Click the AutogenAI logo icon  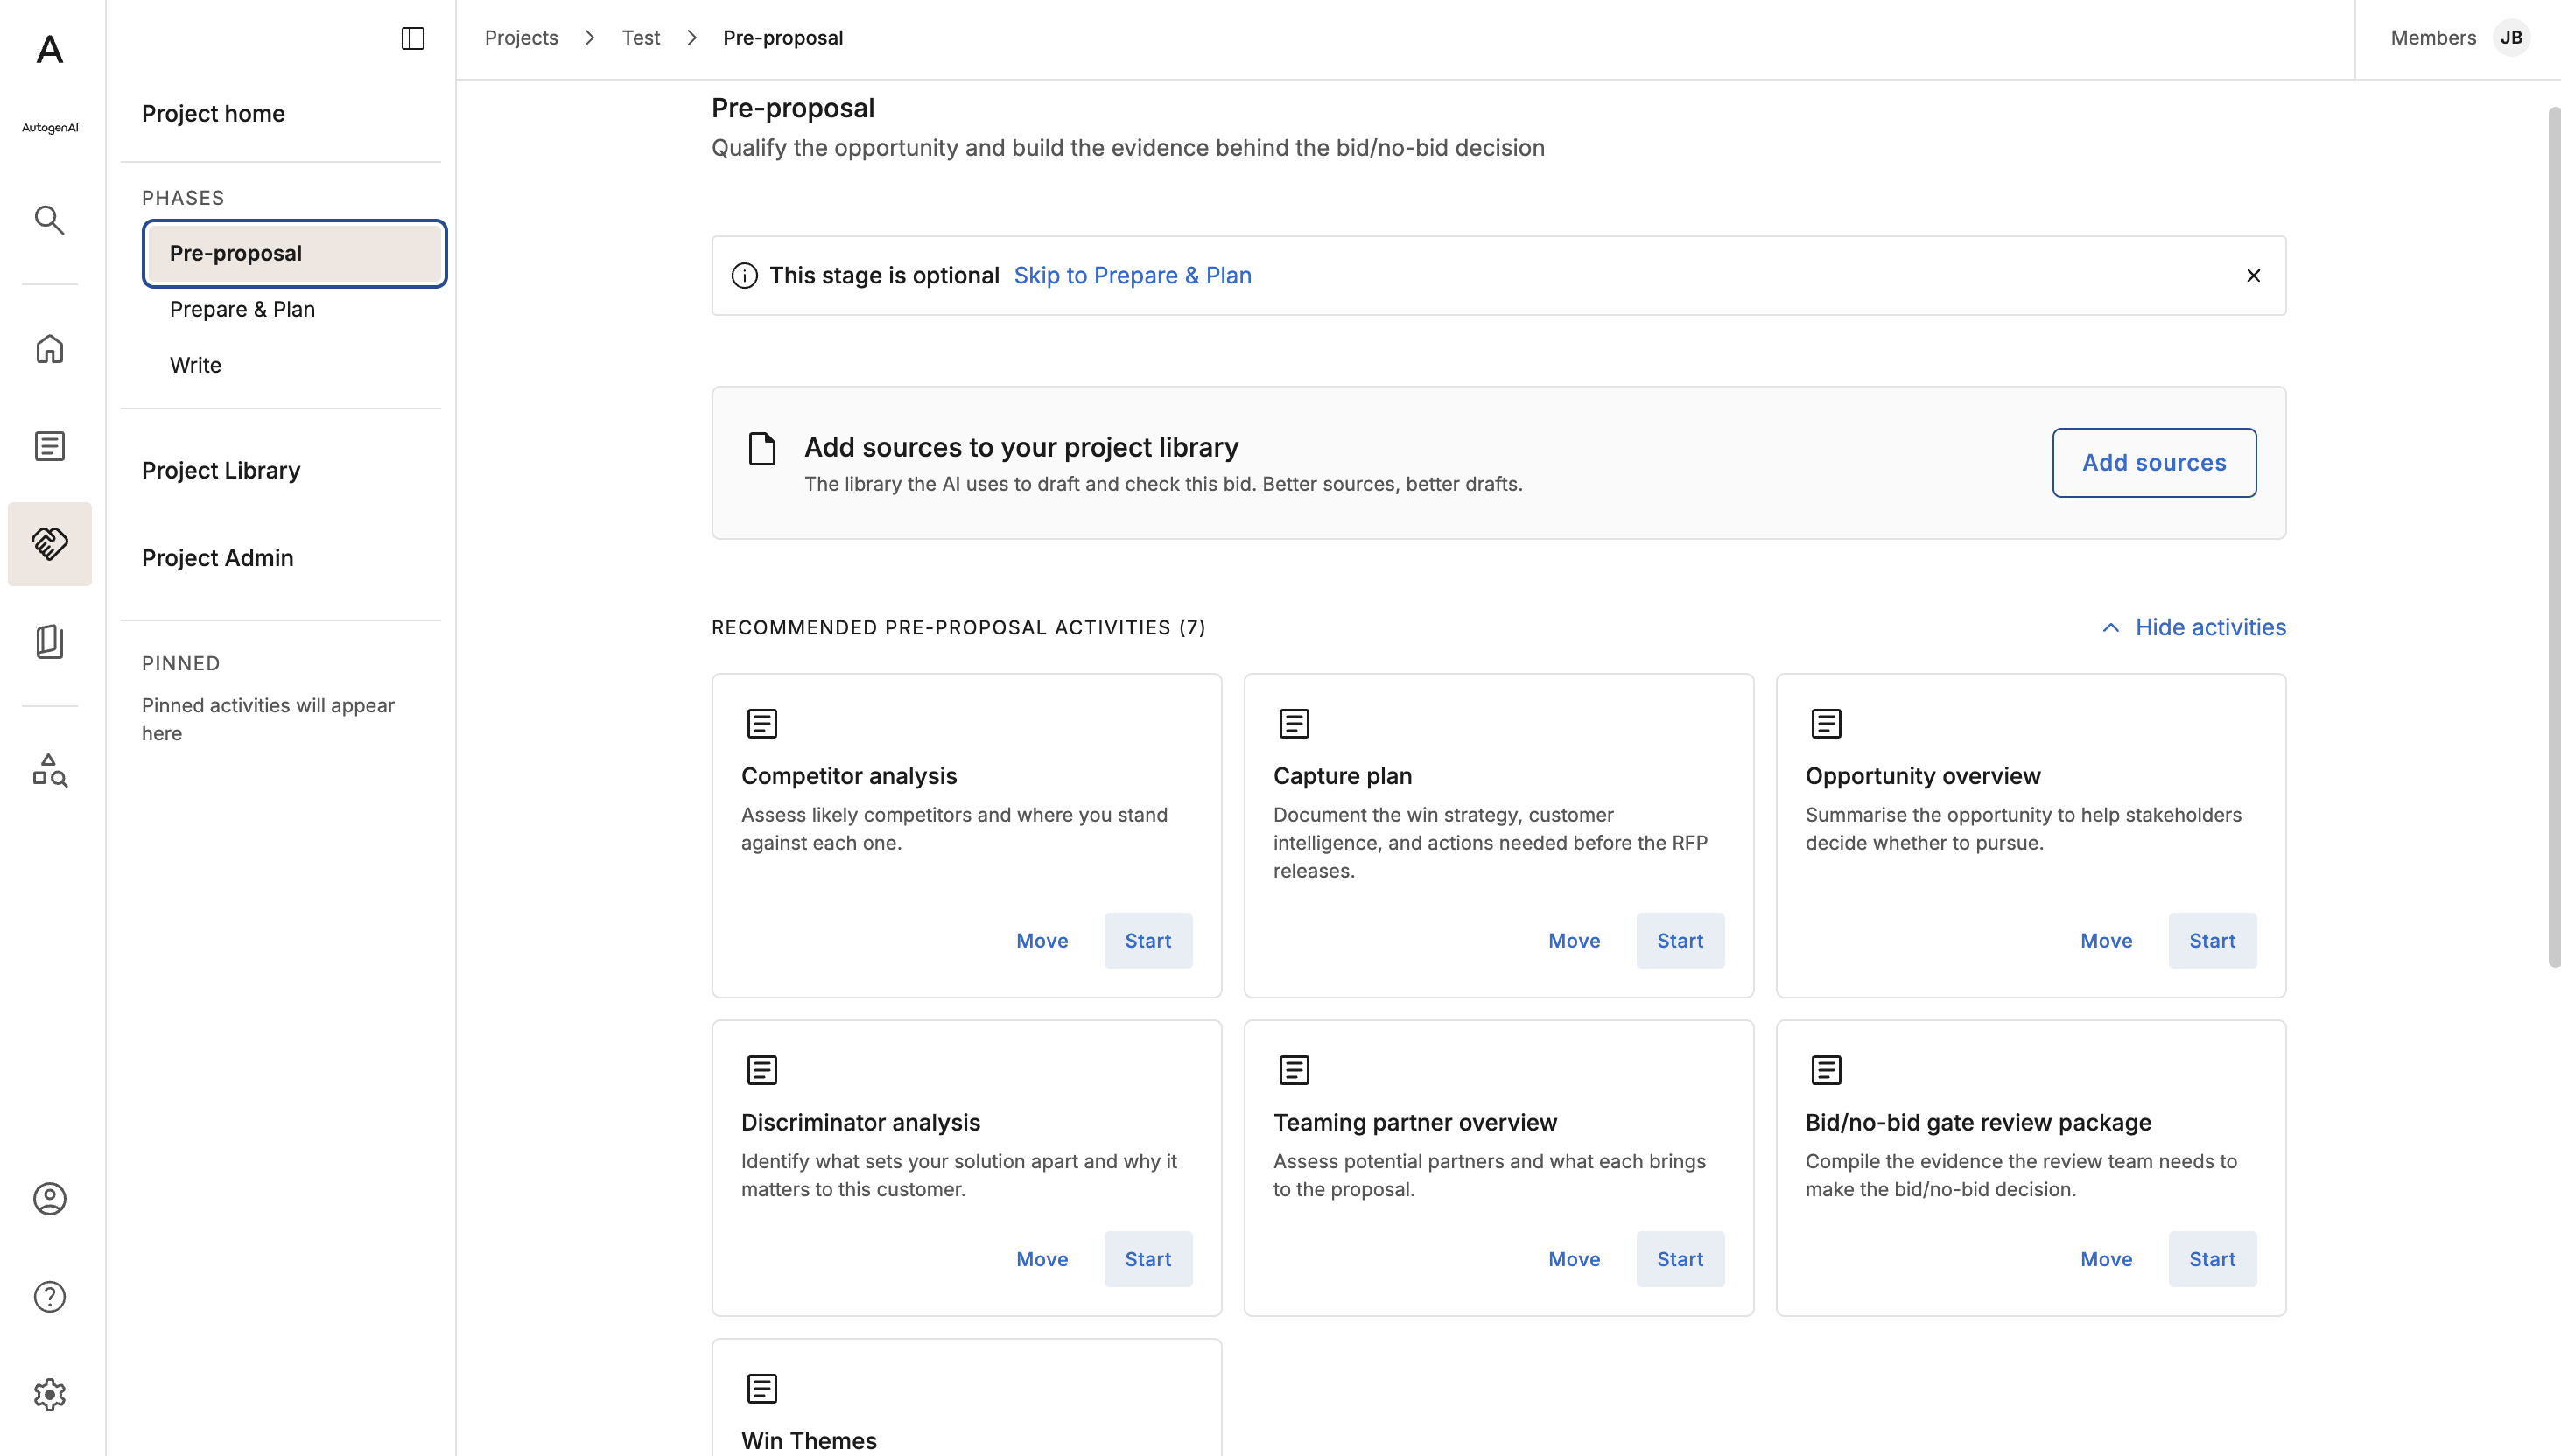click(49, 49)
